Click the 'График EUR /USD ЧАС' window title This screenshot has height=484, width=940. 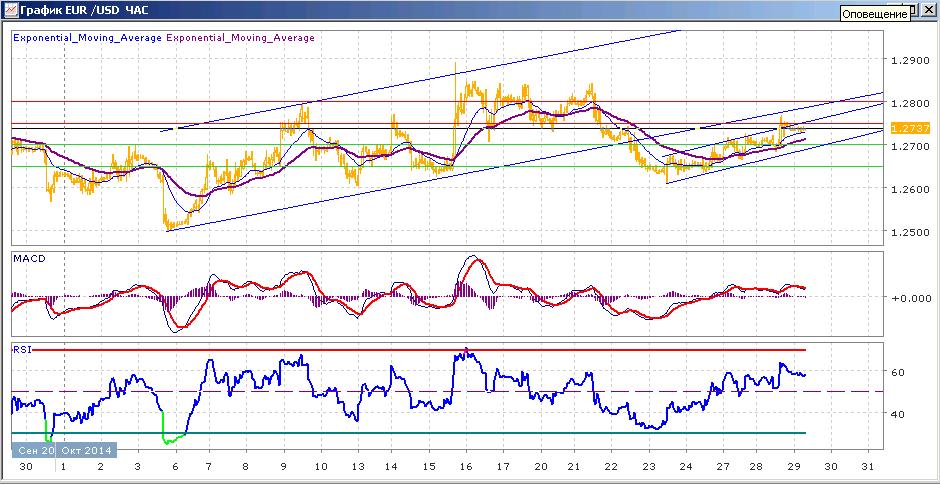tap(84, 10)
